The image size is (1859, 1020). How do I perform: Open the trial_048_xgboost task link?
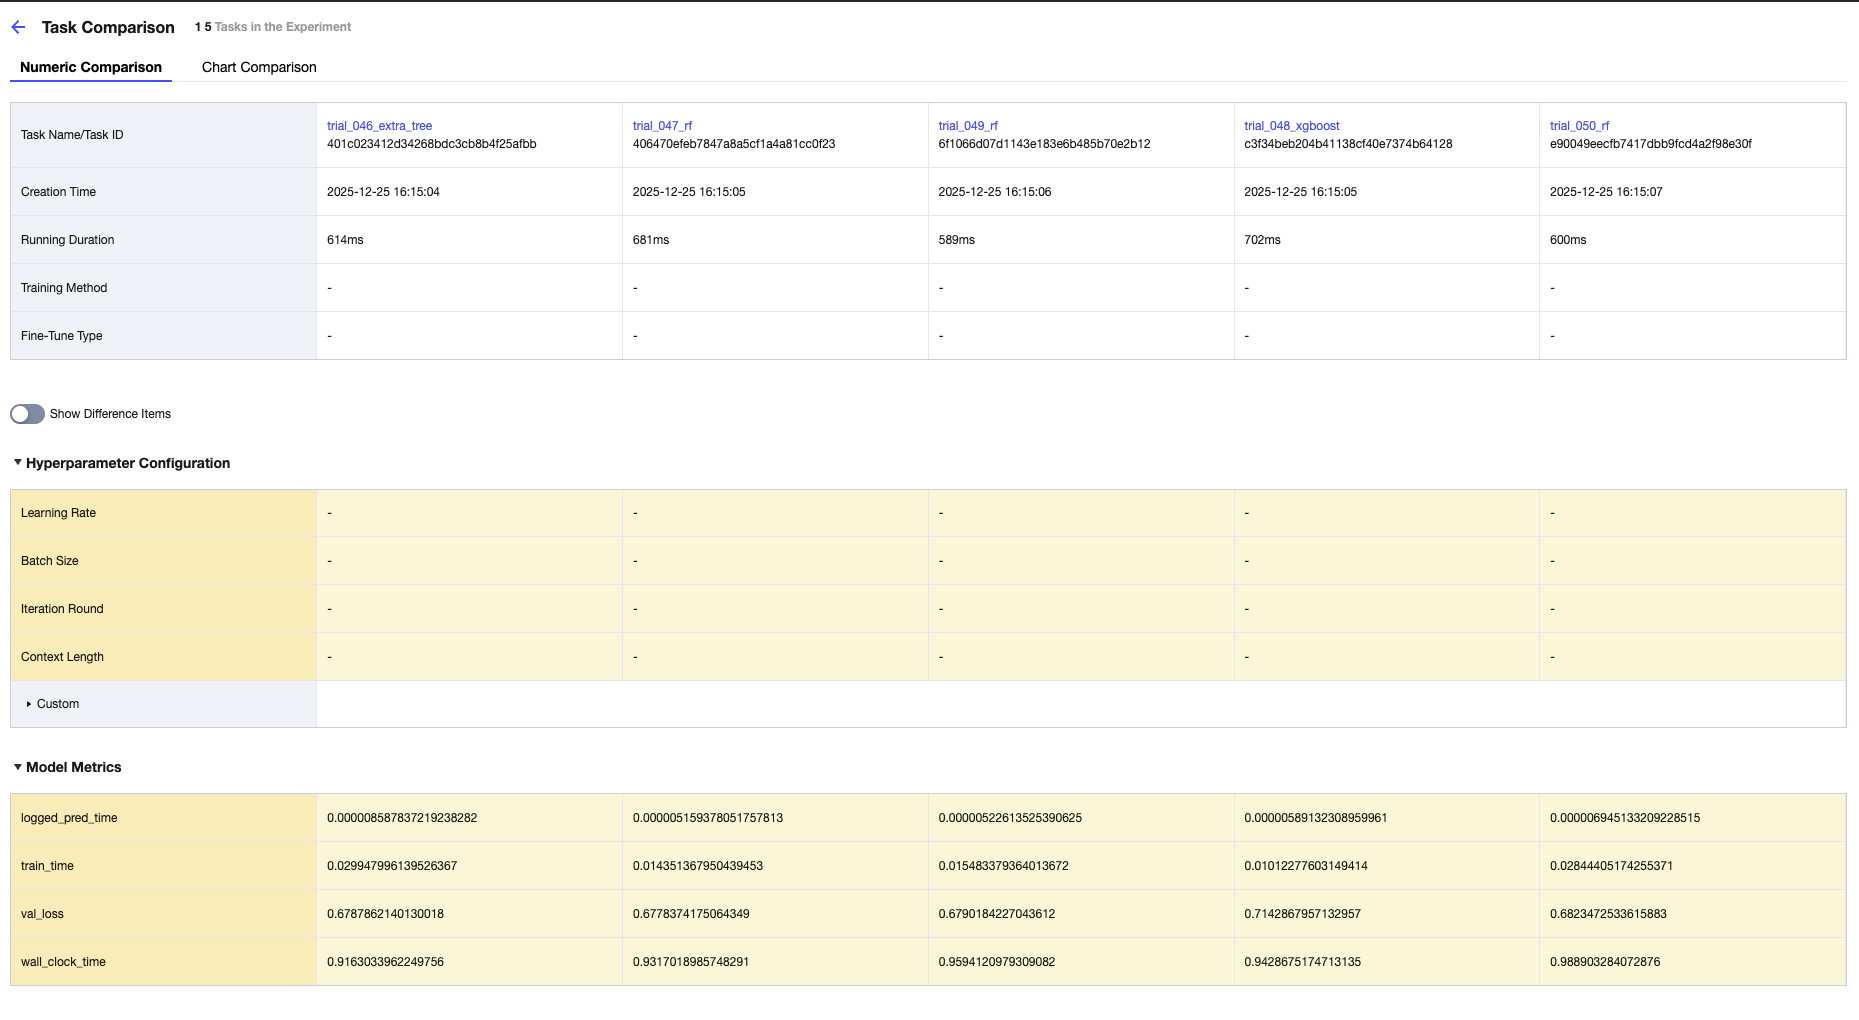coord(1291,126)
